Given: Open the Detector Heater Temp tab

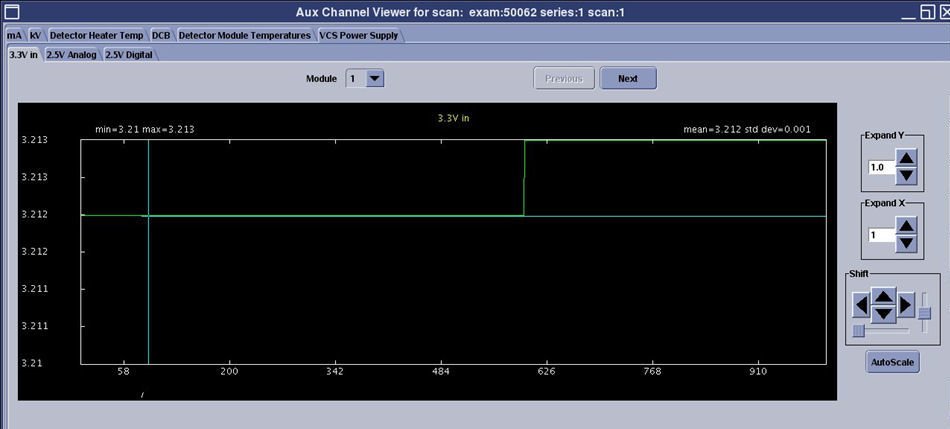Looking at the screenshot, I should pos(97,35).
